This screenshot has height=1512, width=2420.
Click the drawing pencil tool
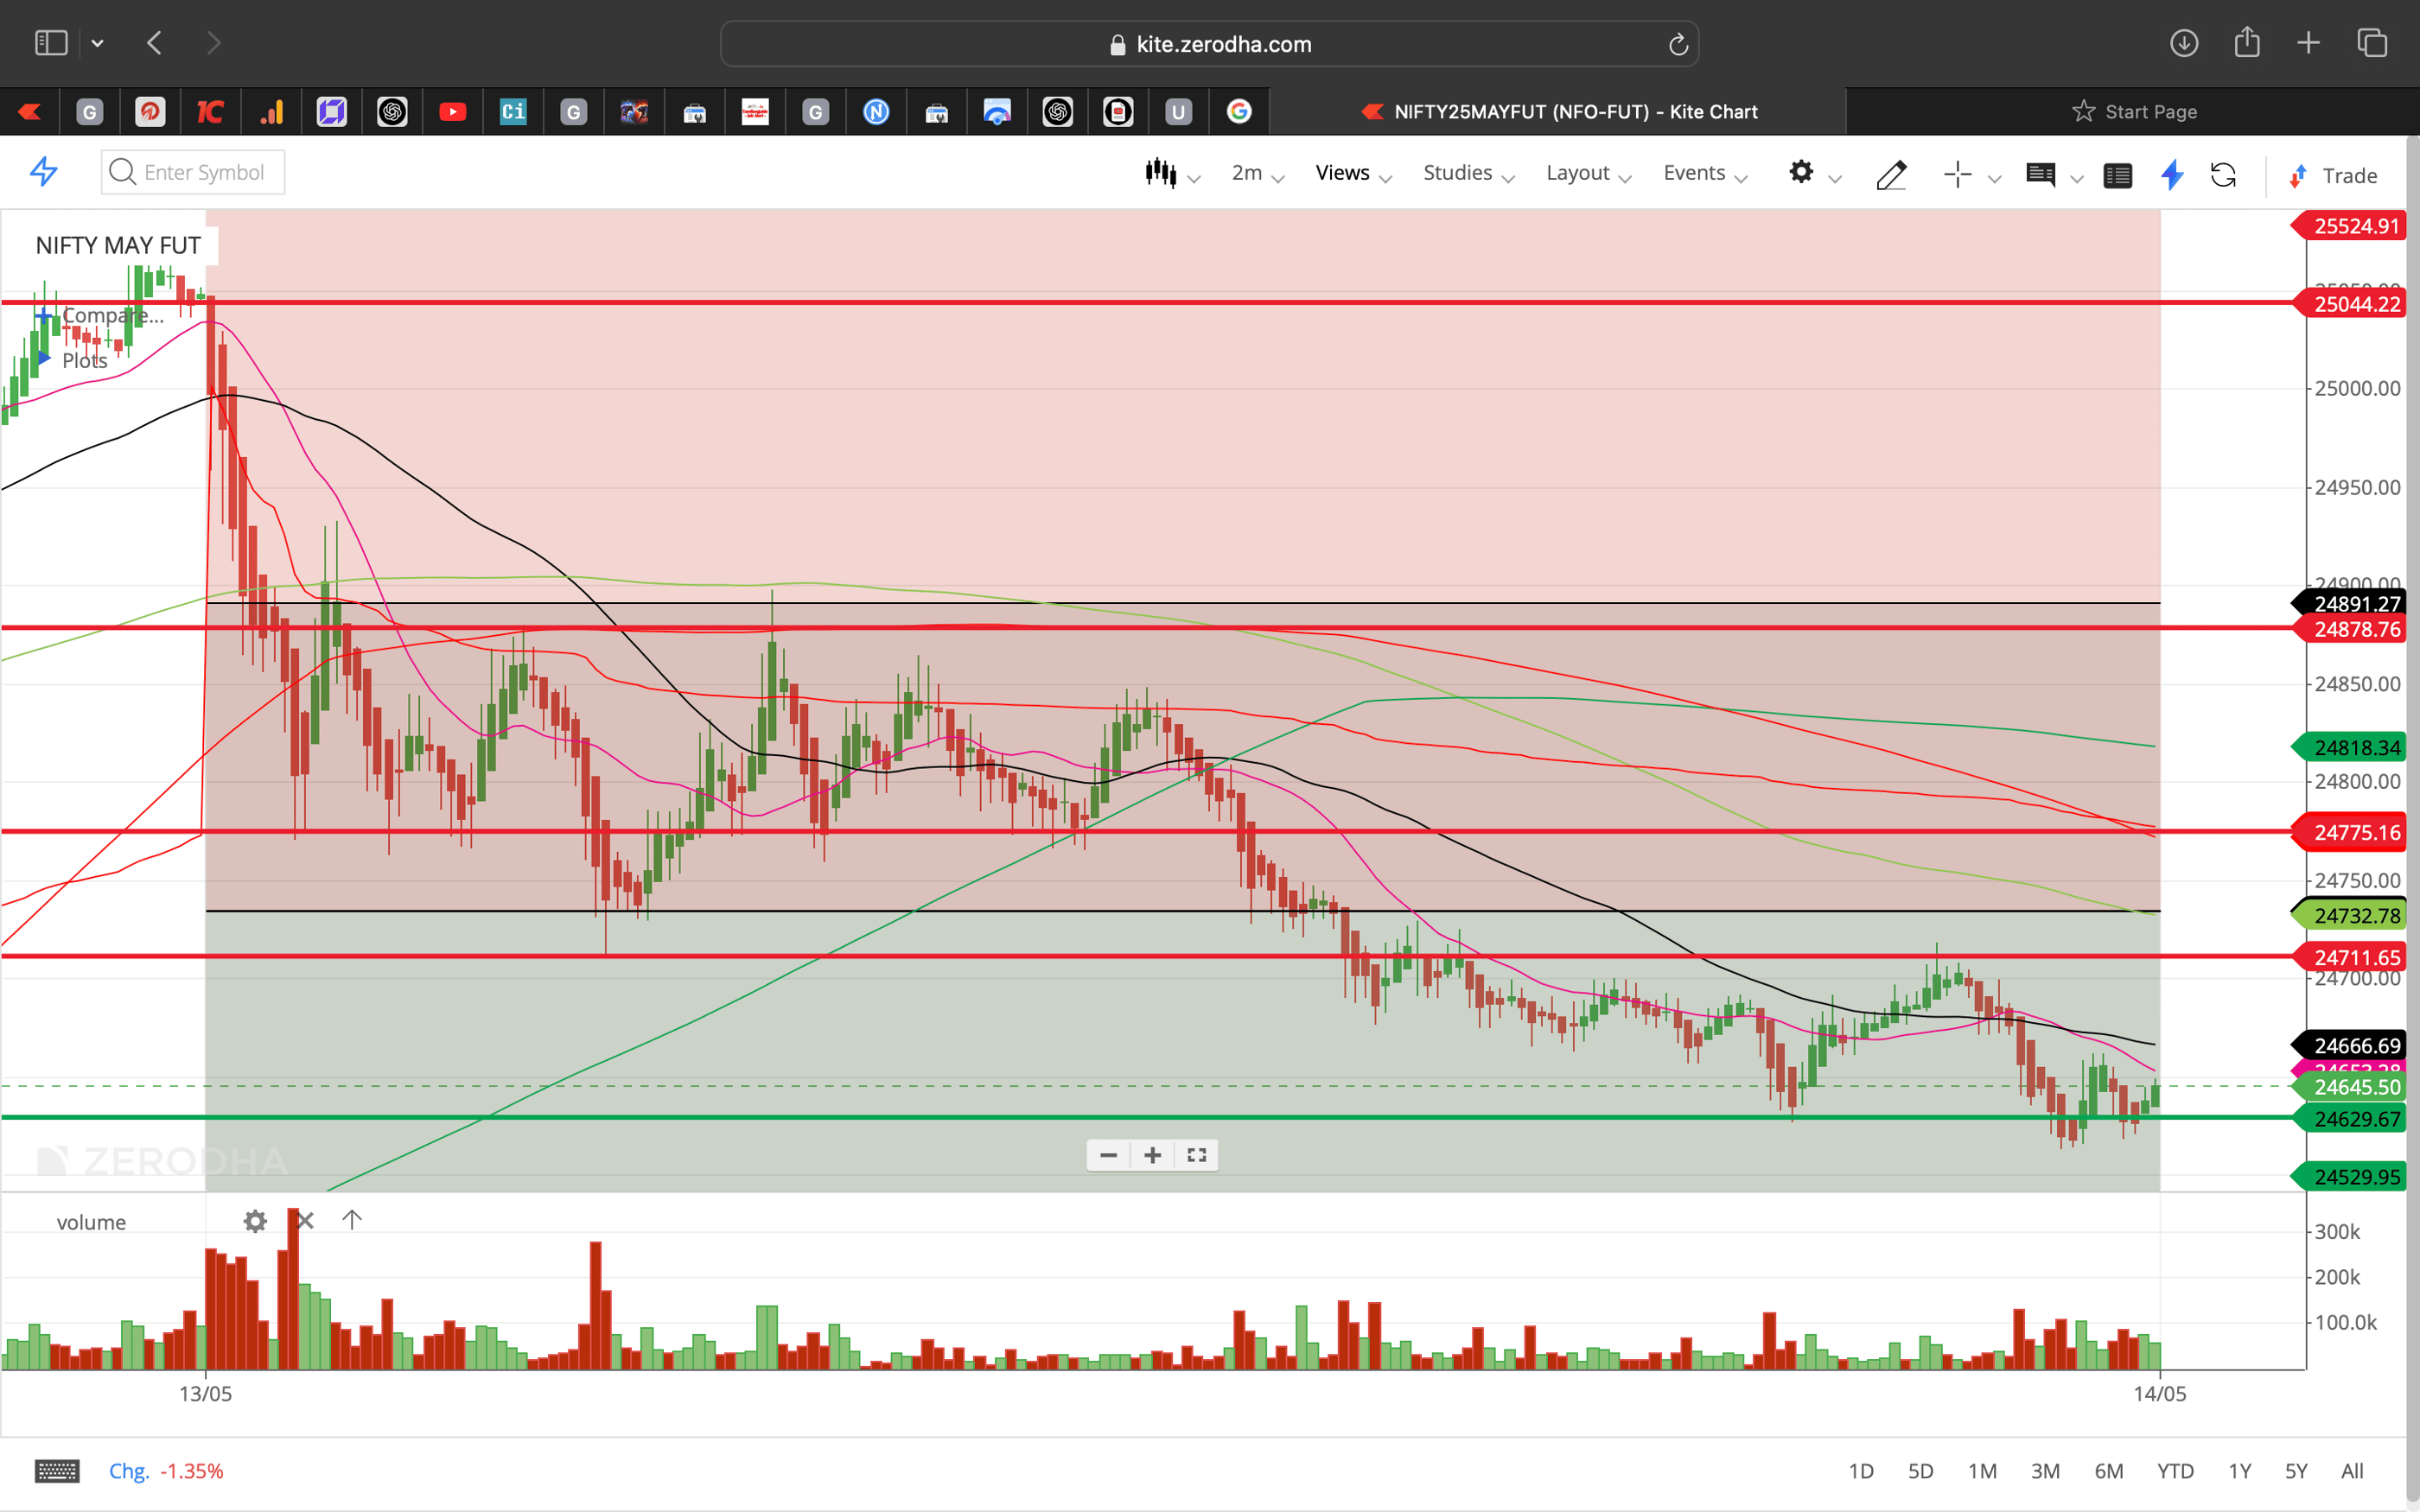click(1891, 175)
